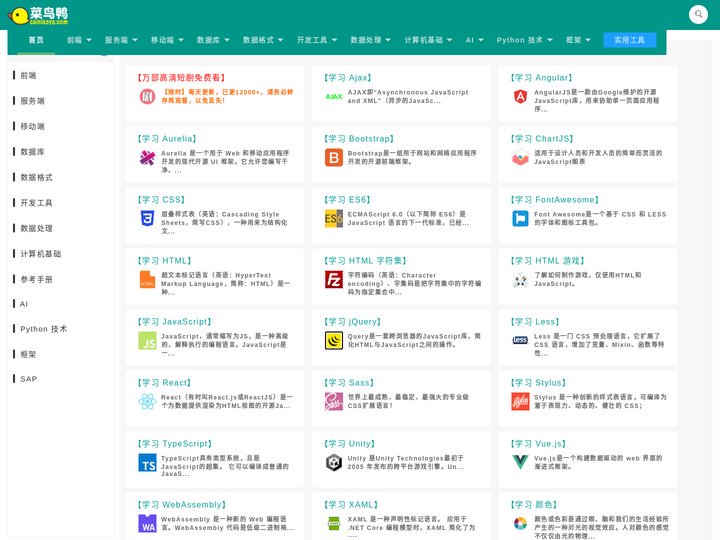
Task: Select Python 技术 in the left sidebar
Action: coord(43,329)
